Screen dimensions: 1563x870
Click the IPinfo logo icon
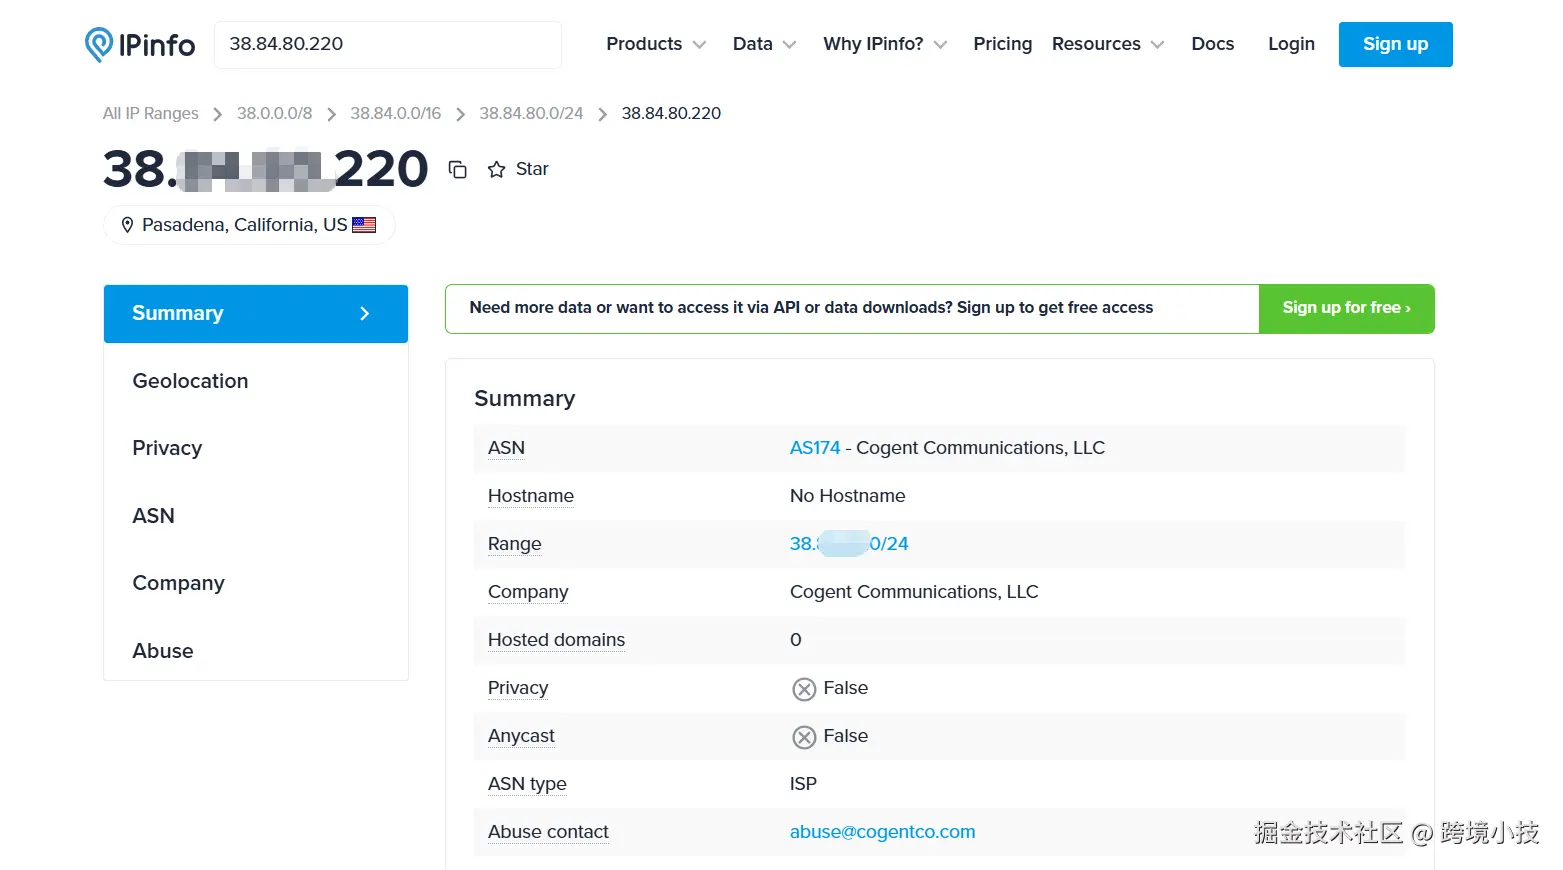[99, 45]
